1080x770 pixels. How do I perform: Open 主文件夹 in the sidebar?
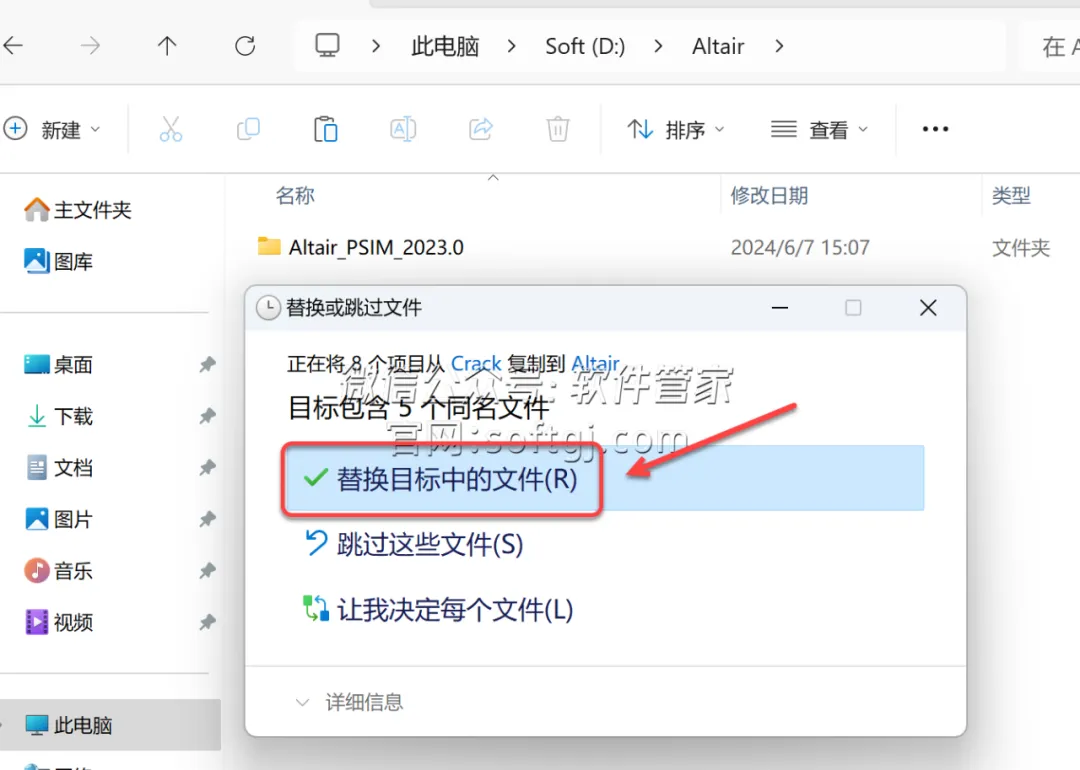point(77,209)
